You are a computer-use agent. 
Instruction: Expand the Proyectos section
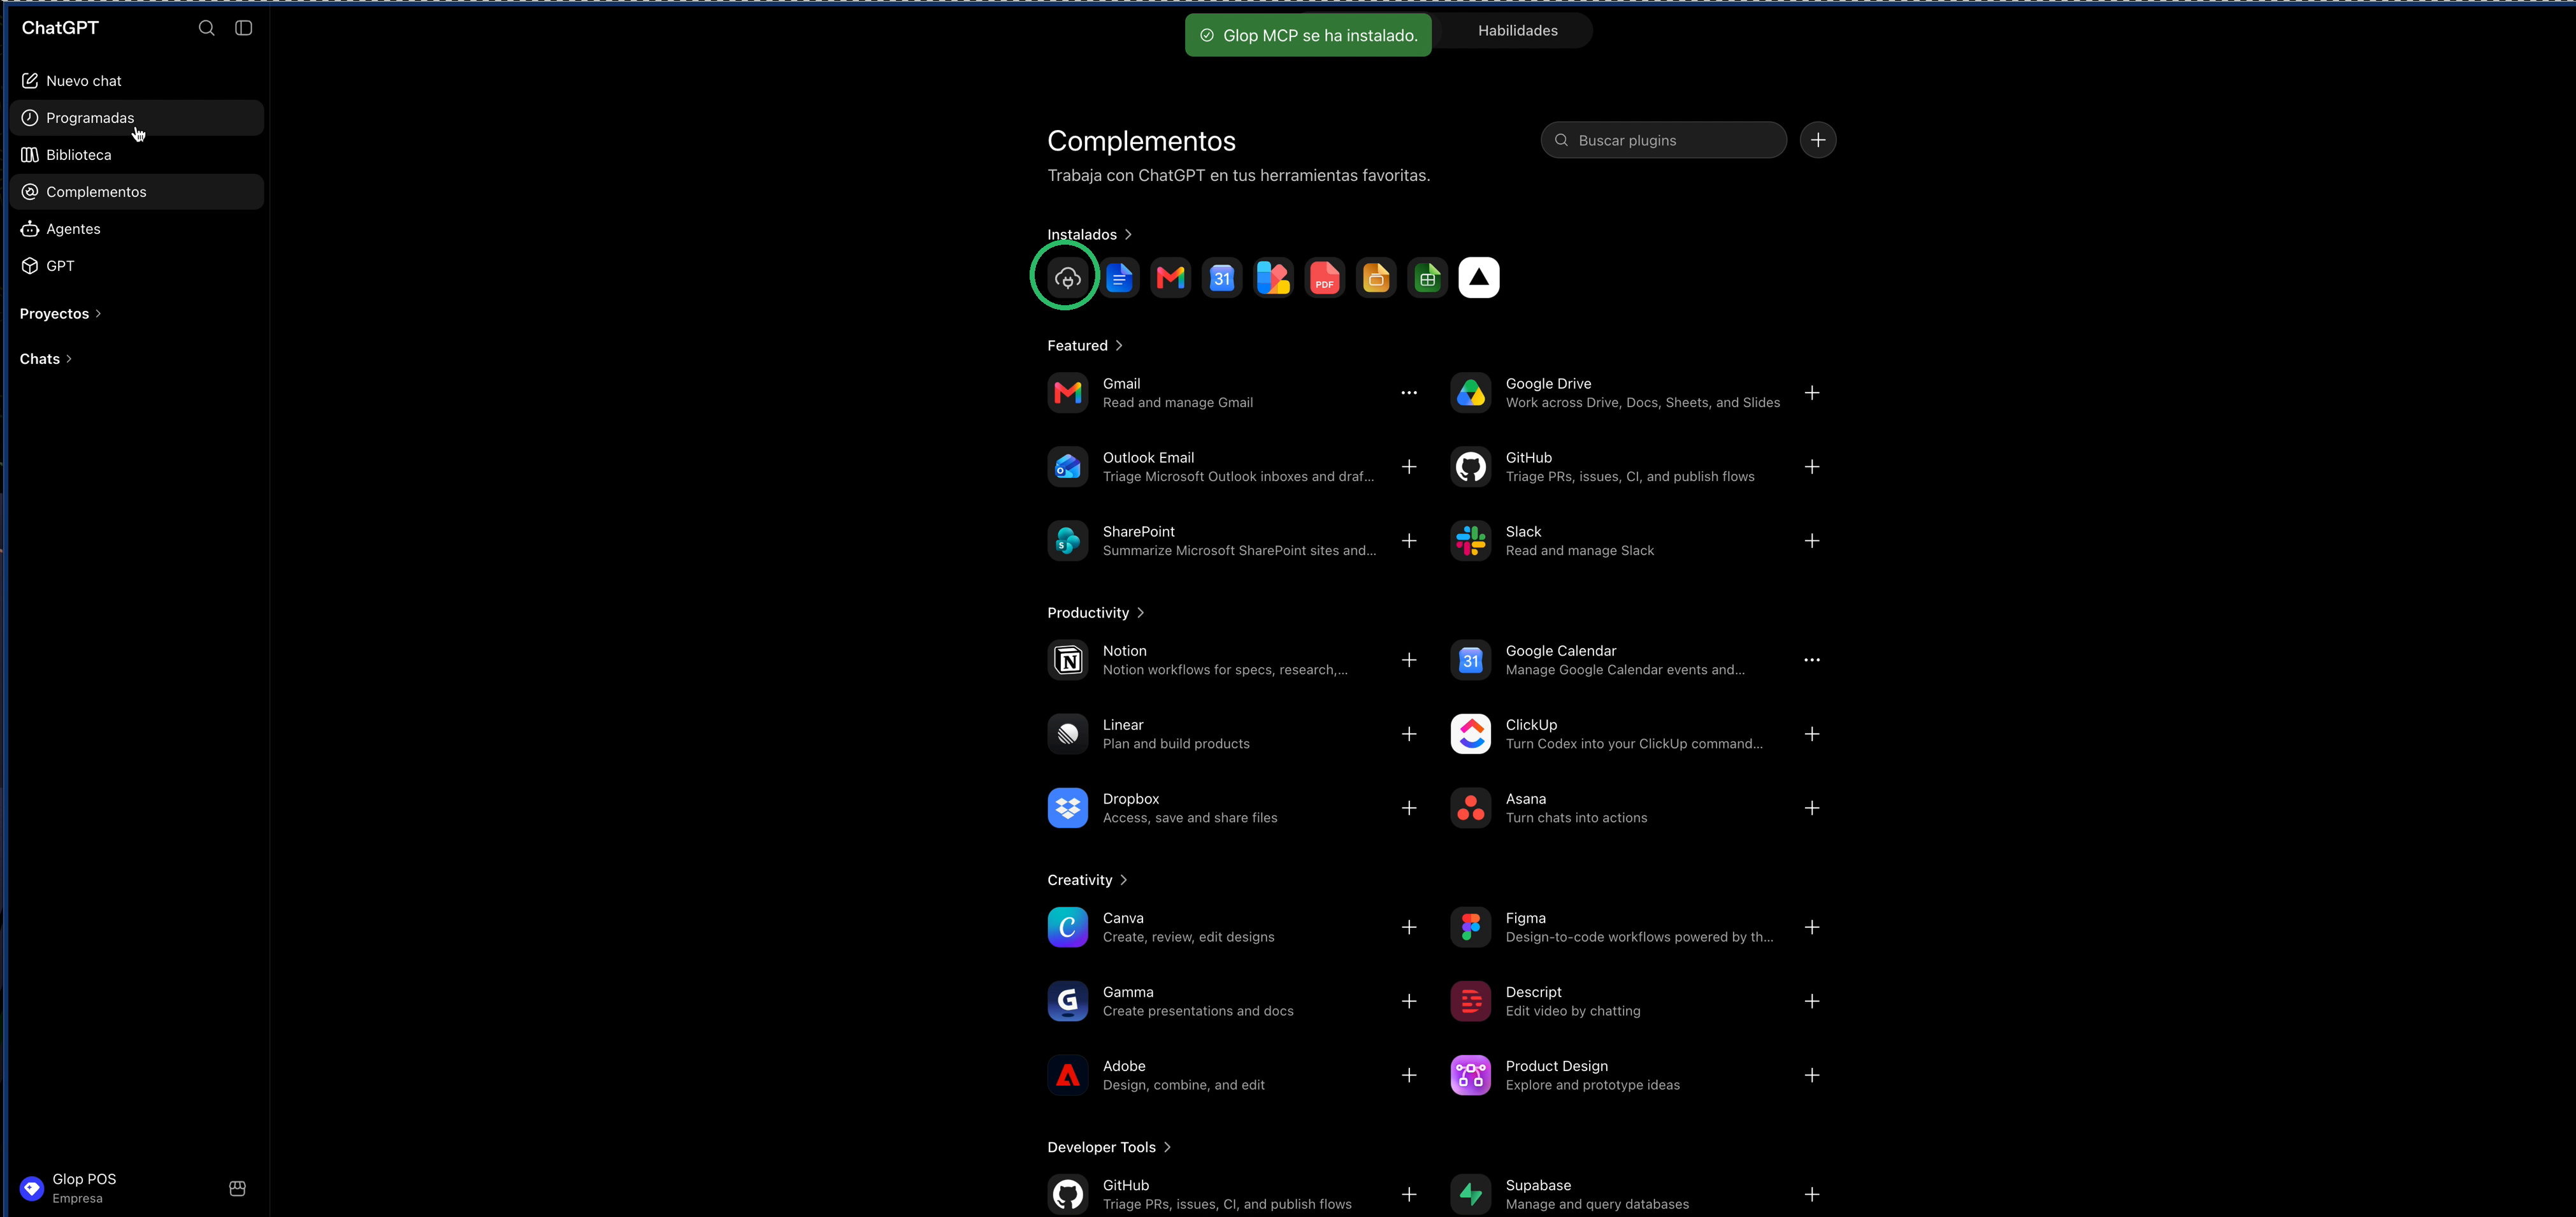(x=60, y=314)
